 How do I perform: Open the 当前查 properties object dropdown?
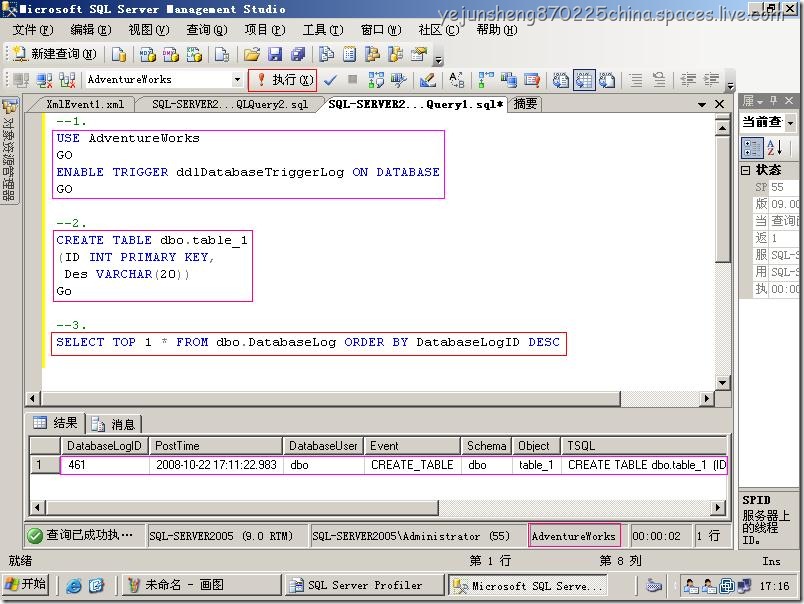[790, 123]
